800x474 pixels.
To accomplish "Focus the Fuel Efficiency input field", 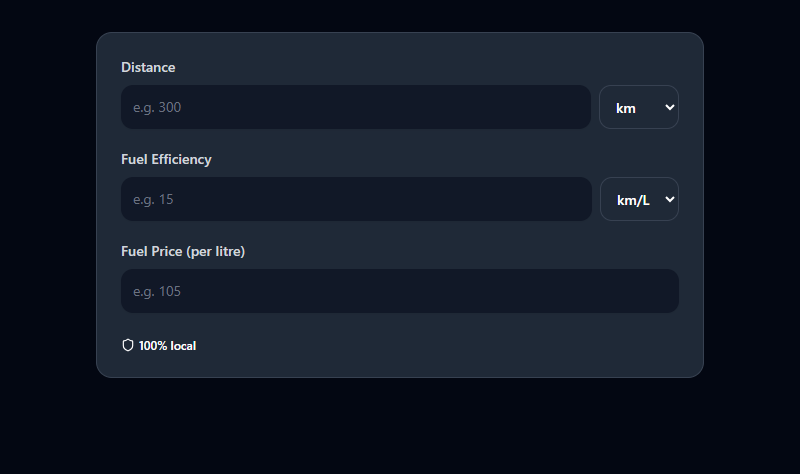I will [356, 199].
